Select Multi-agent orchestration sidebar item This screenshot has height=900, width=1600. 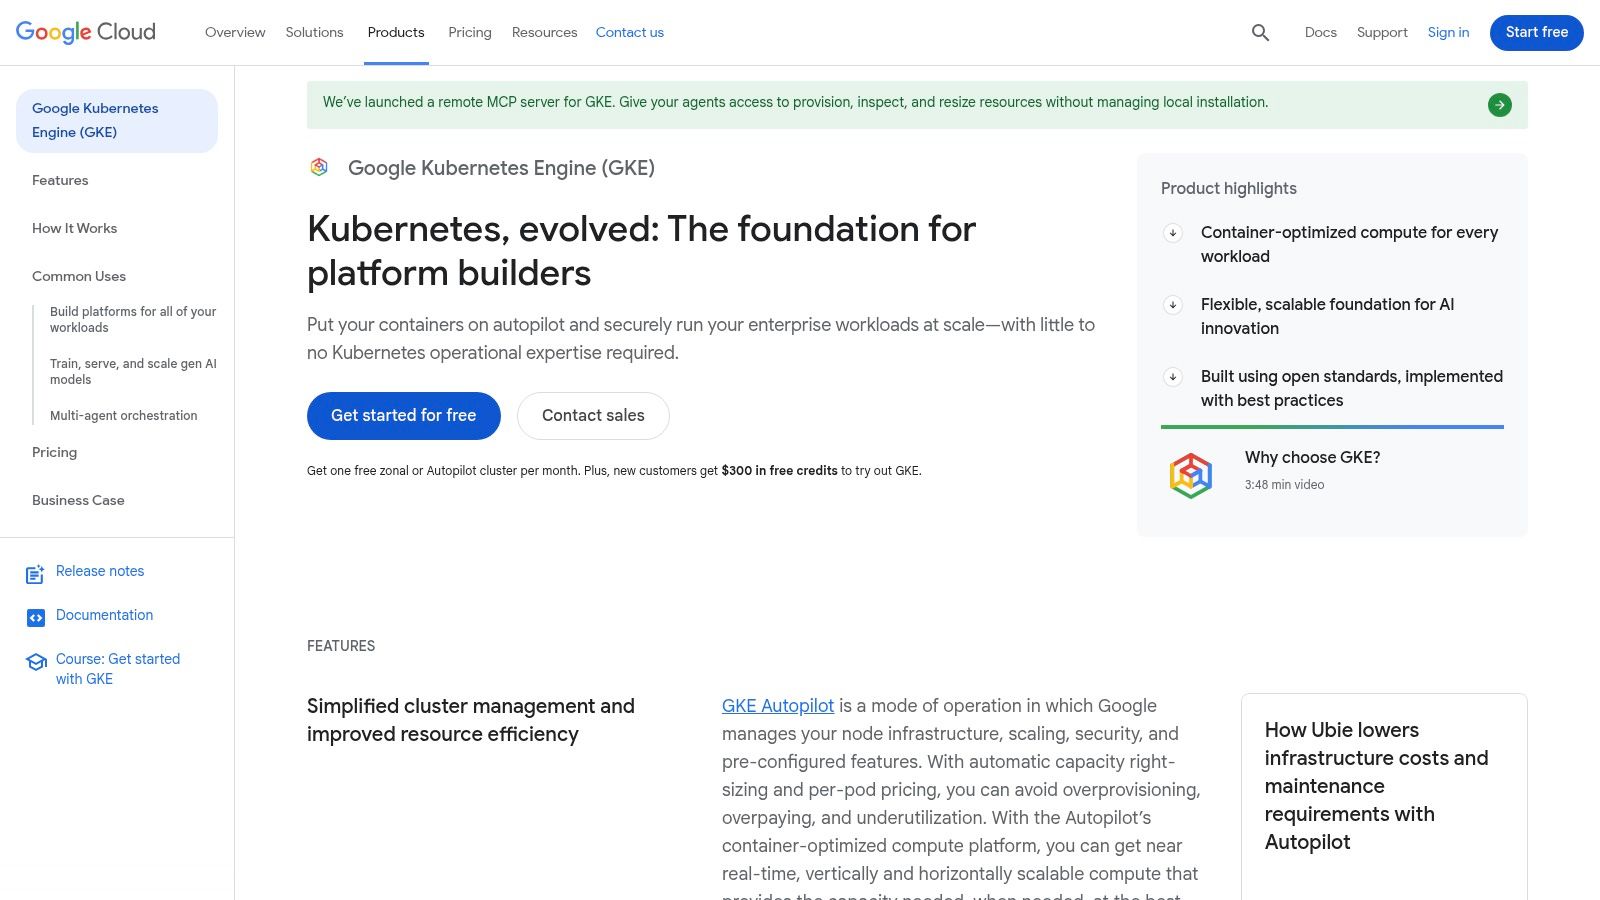click(x=124, y=416)
